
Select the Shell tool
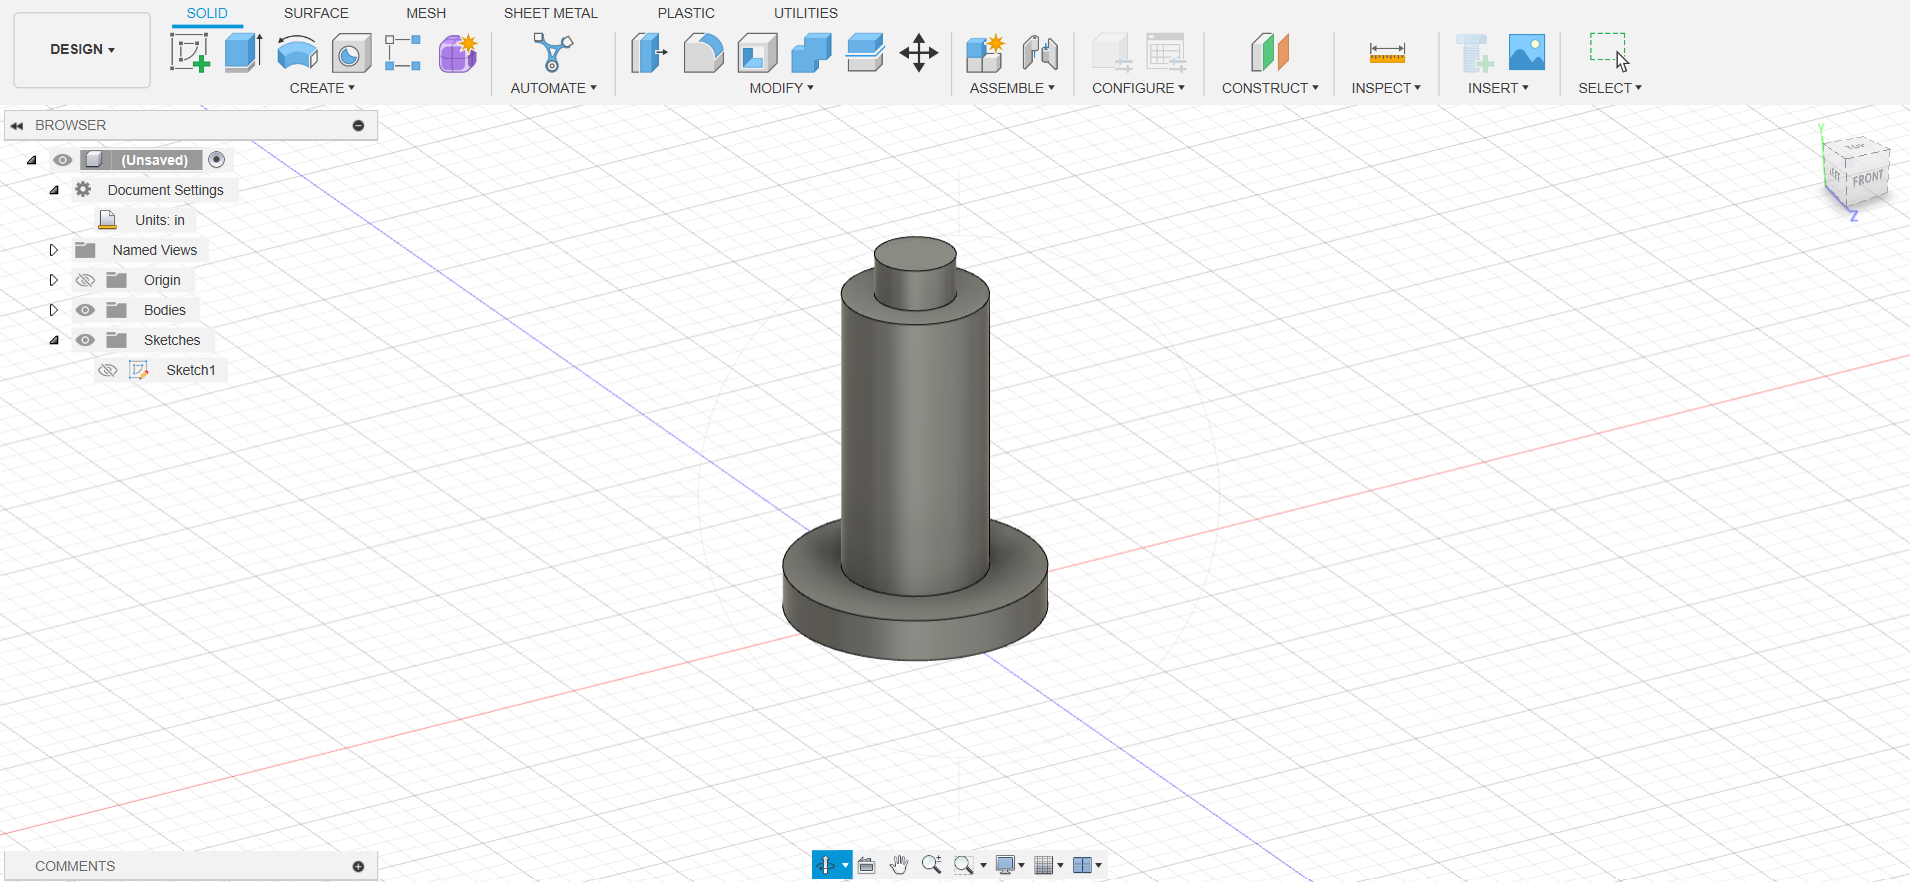758,52
